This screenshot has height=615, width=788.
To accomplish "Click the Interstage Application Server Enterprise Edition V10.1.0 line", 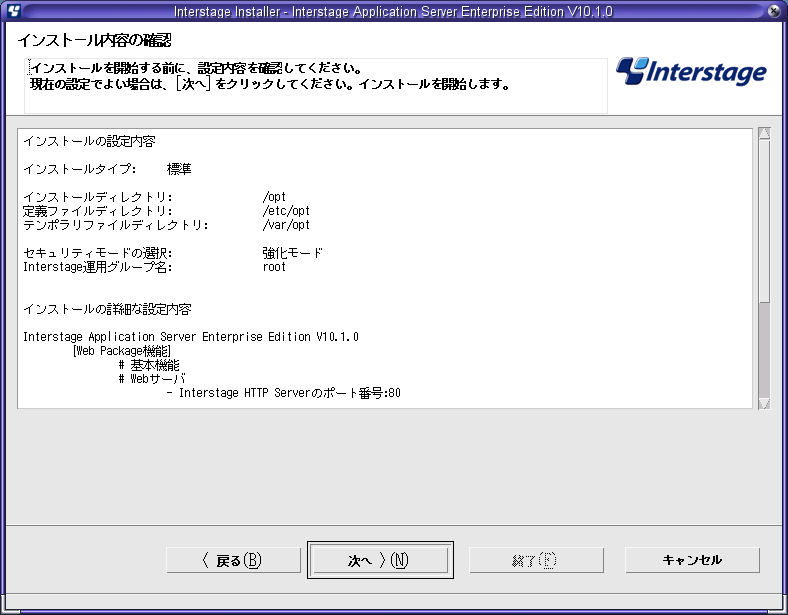I will click(191, 337).
